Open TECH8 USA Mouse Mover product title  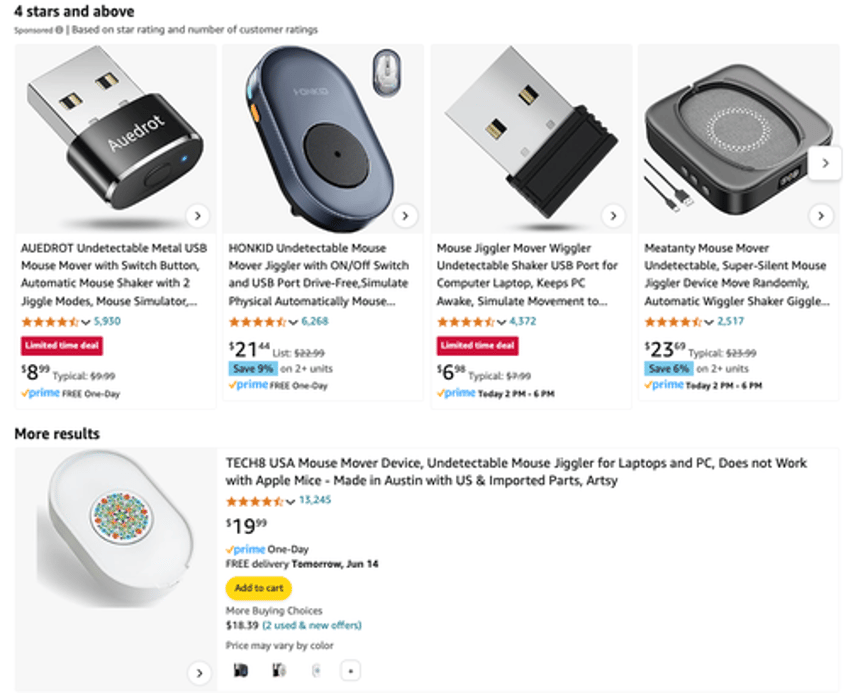[x=516, y=471]
